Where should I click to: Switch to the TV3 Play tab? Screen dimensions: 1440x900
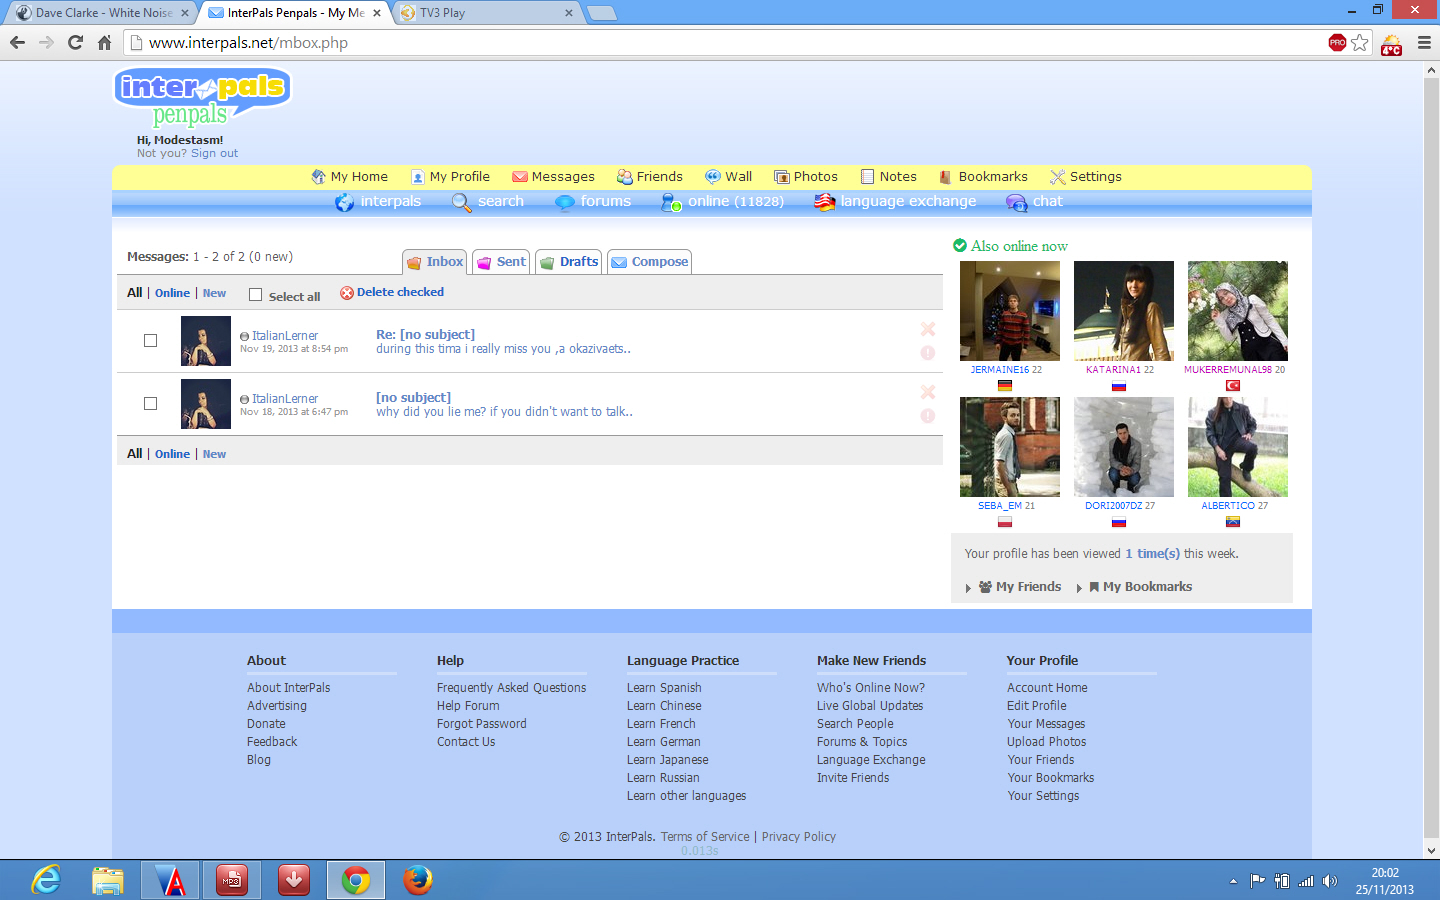(x=486, y=13)
